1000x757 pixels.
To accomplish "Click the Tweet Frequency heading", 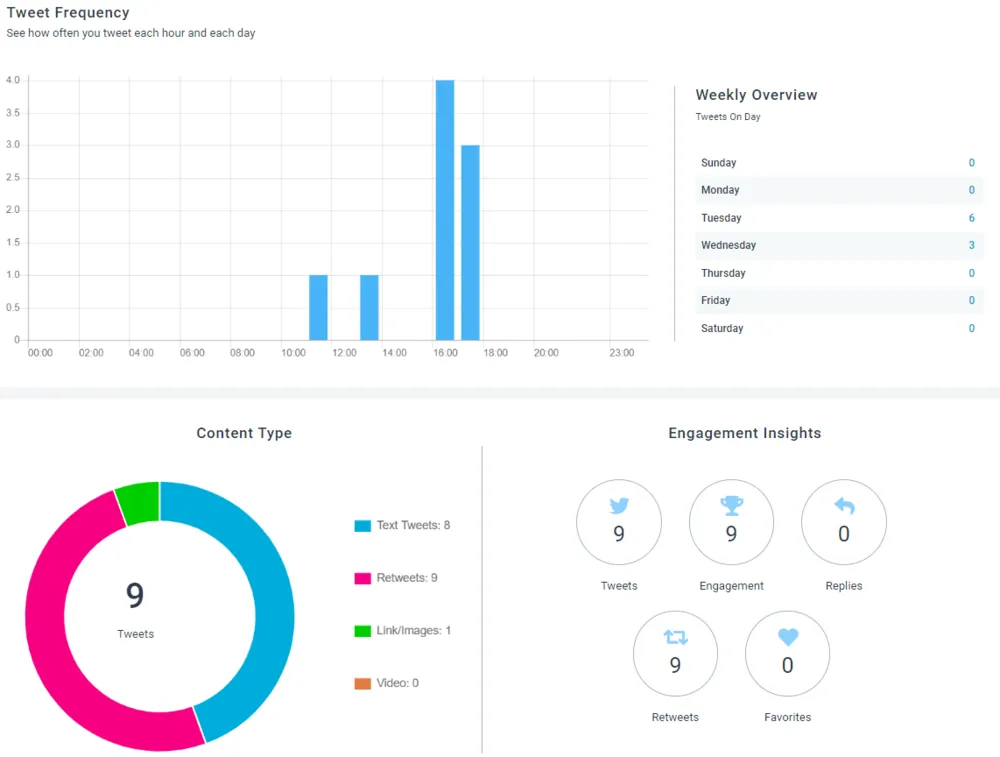I will click(x=68, y=13).
